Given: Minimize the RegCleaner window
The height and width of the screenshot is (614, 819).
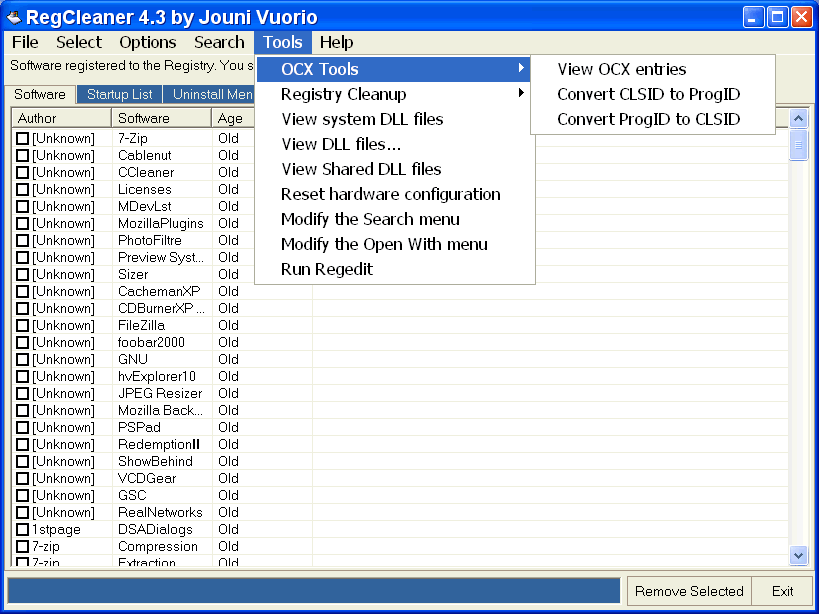Looking at the screenshot, I should tap(753, 17).
